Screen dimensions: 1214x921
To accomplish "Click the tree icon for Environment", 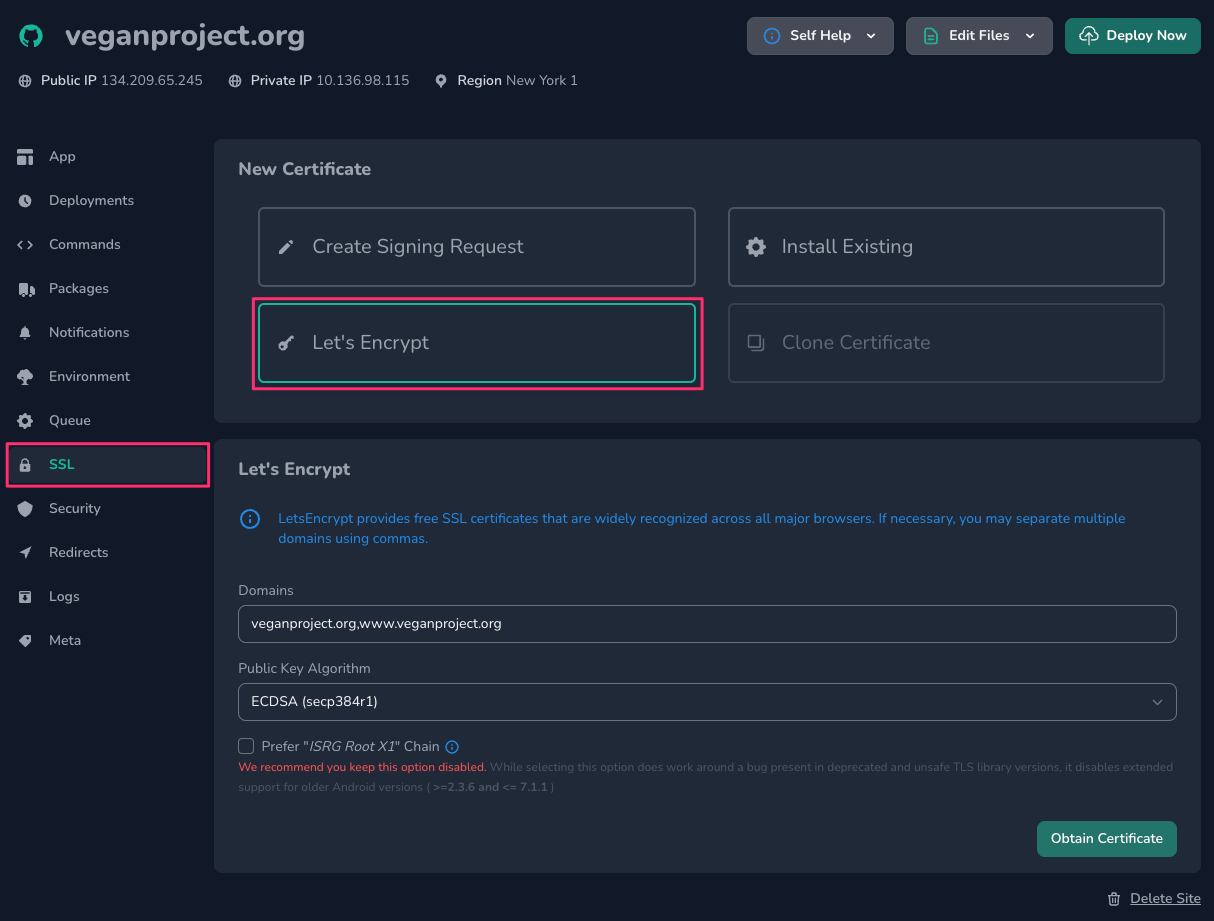I will click(26, 377).
